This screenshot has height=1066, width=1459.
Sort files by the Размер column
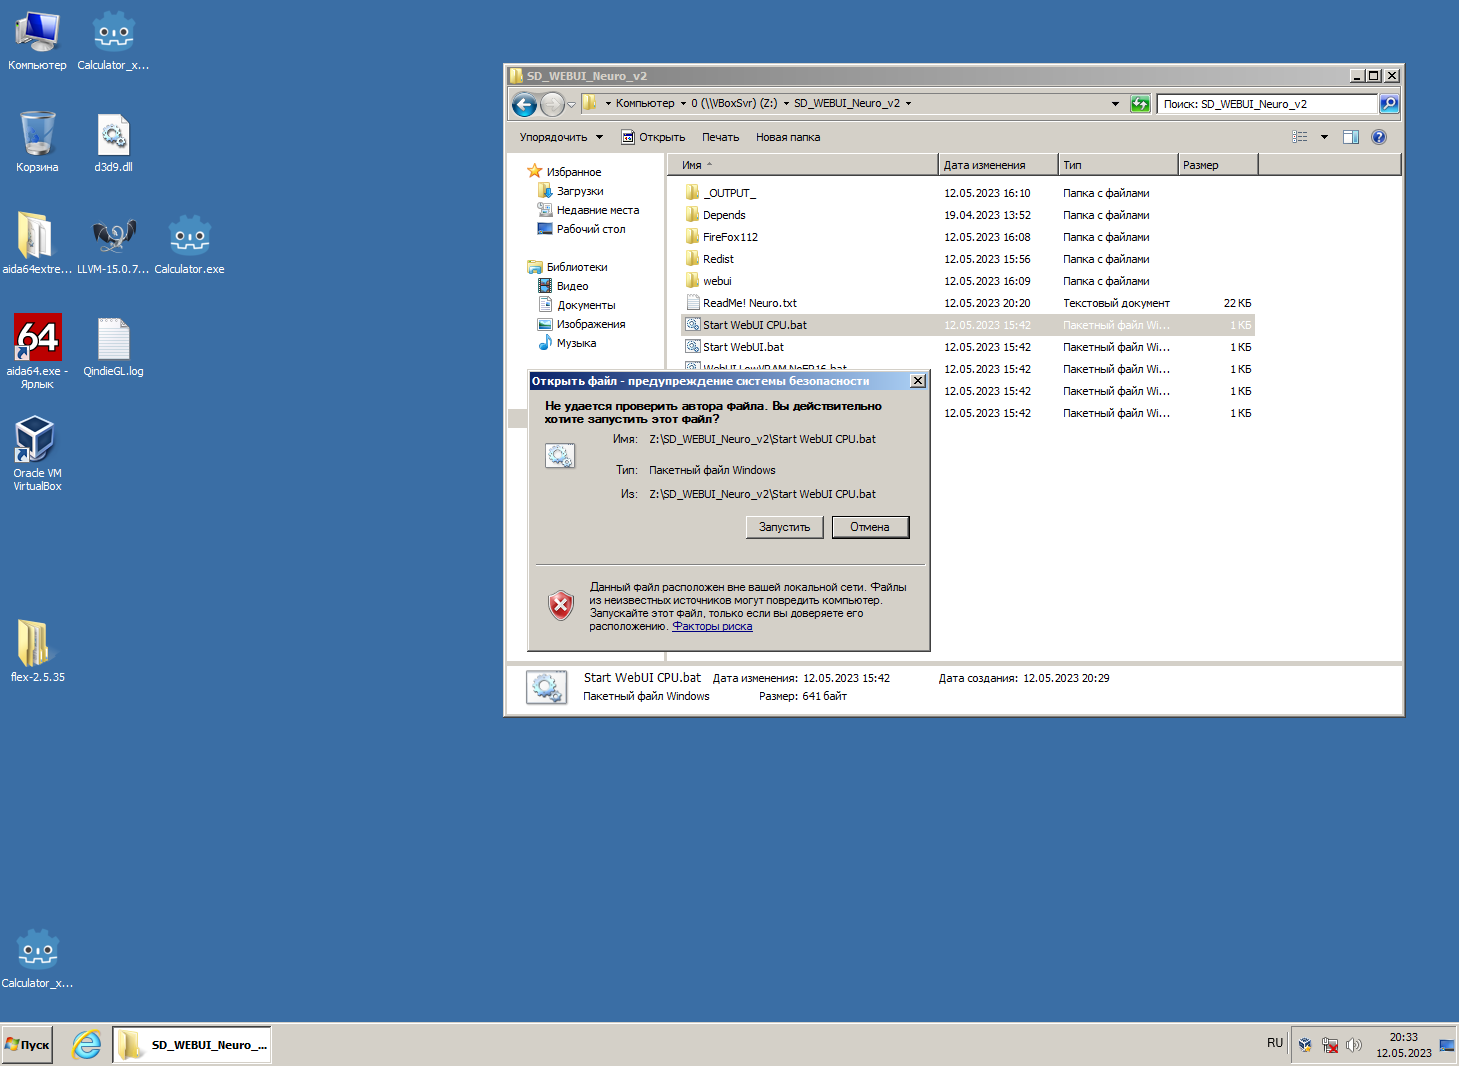[x=1218, y=165]
